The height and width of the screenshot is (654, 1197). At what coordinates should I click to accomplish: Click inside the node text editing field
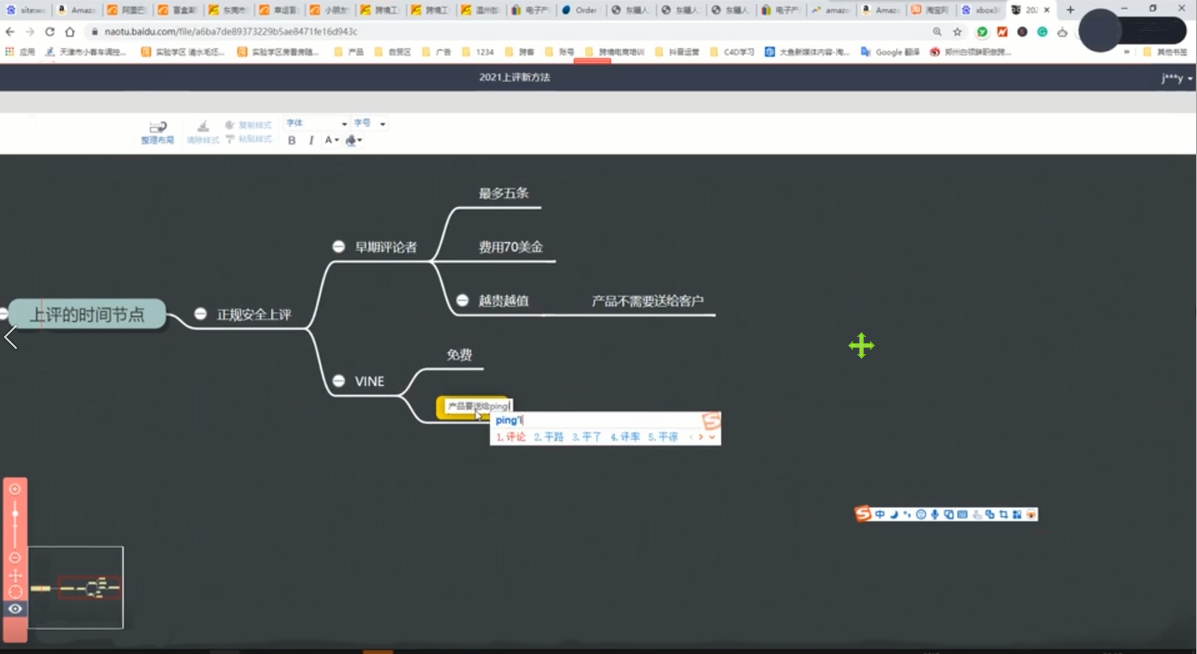(478, 406)
